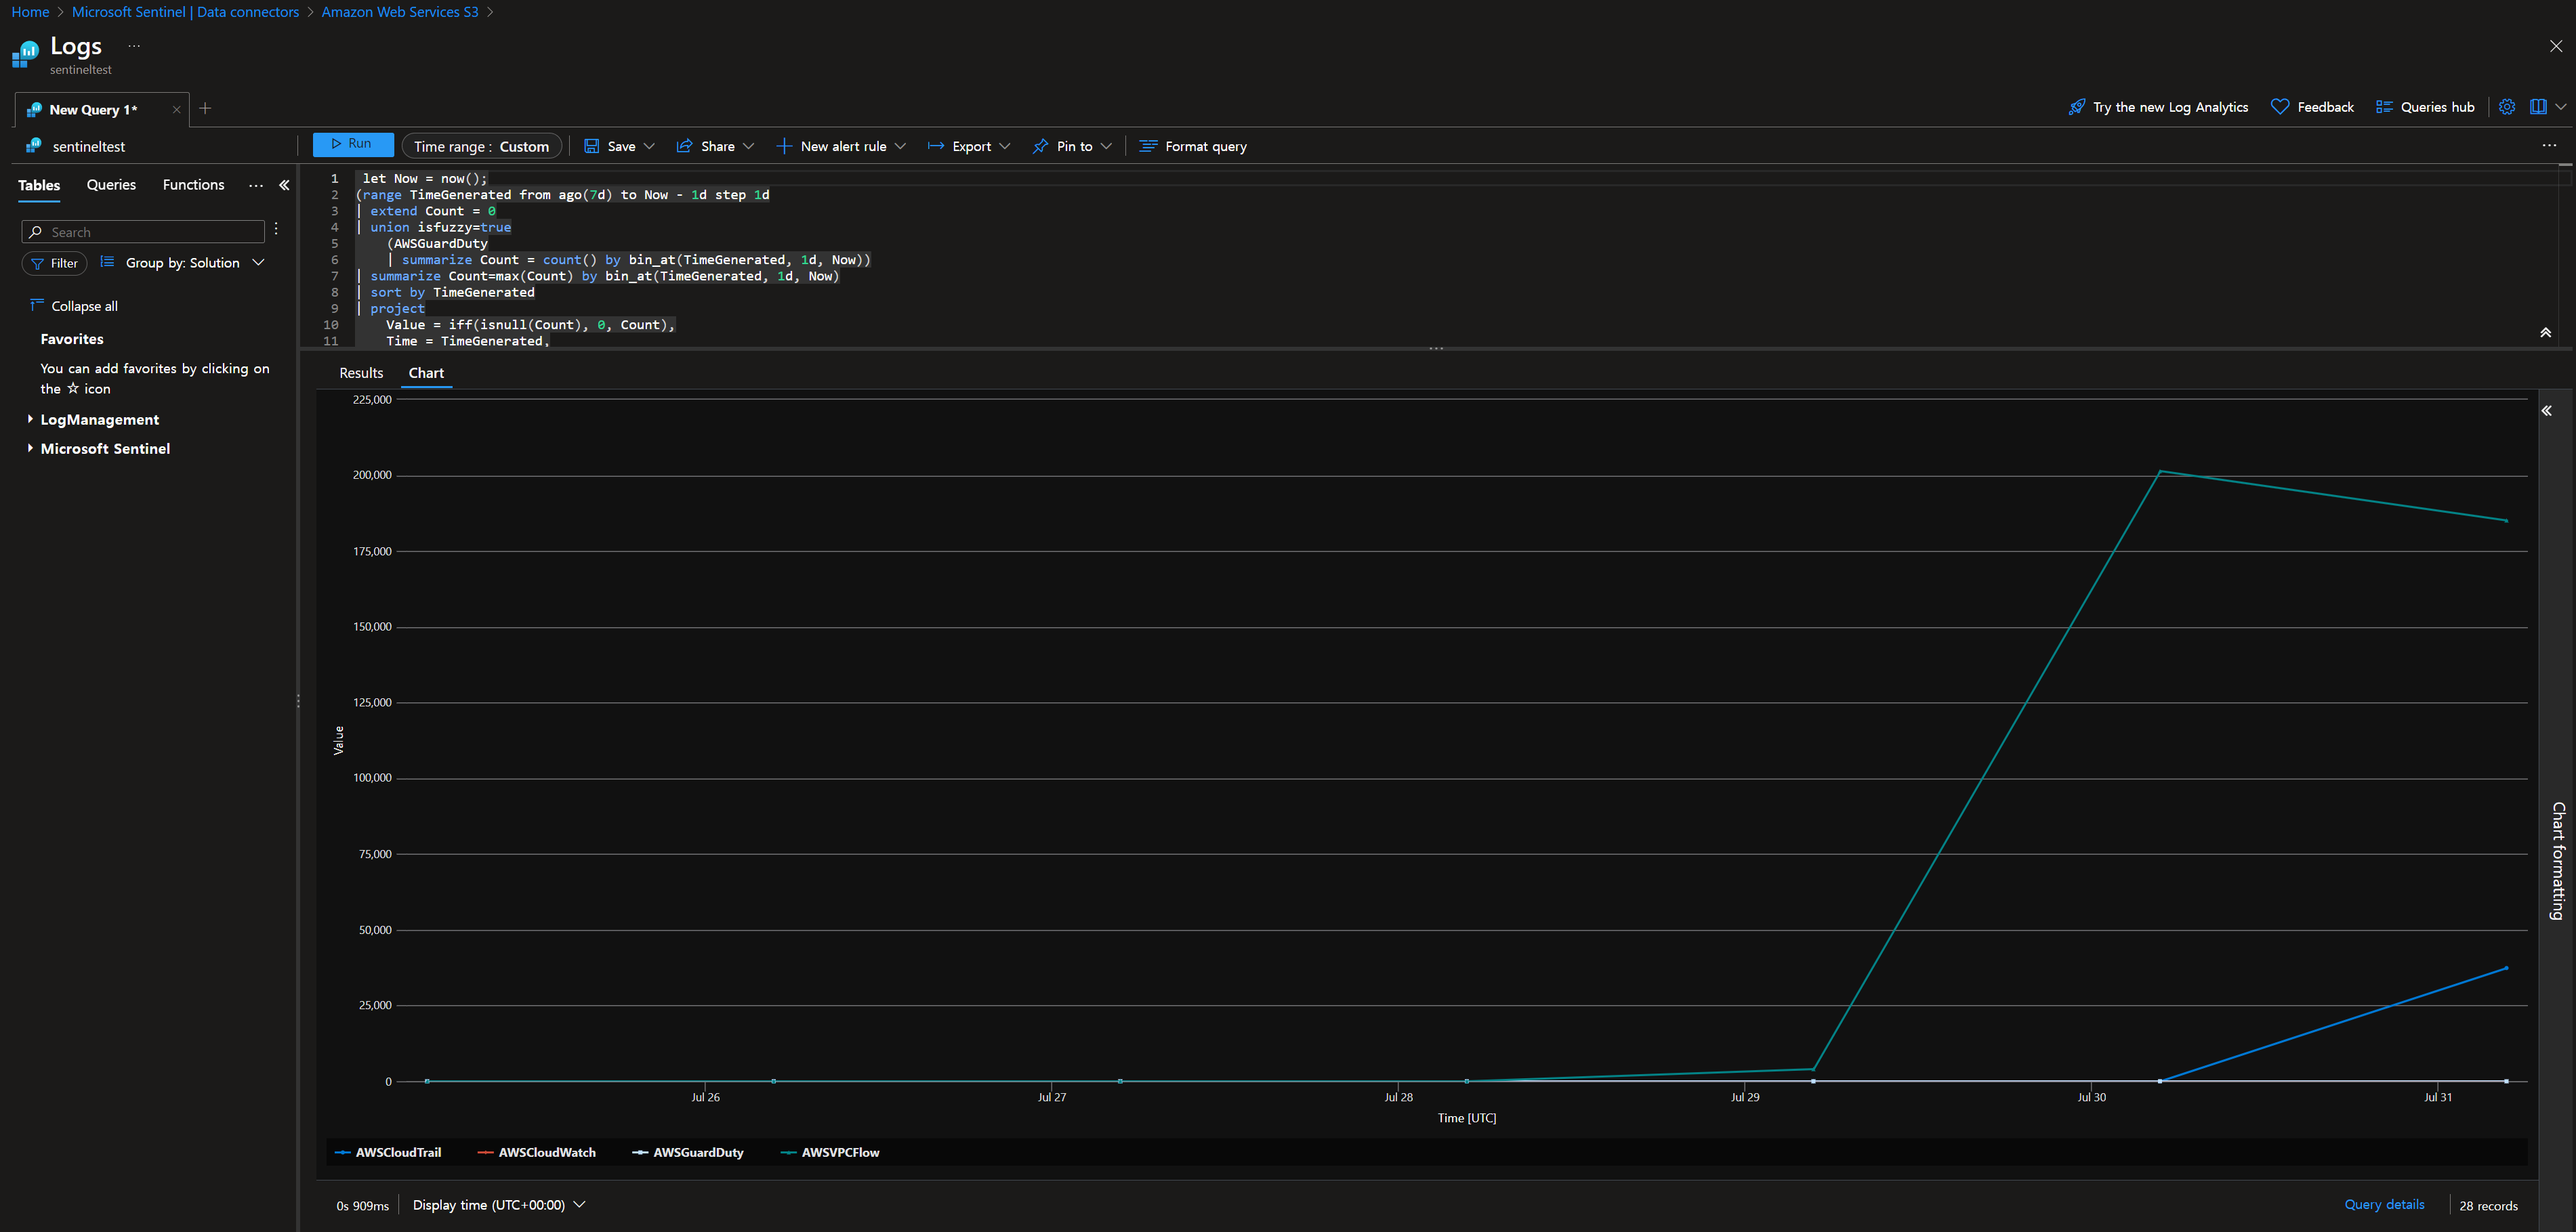Collapse the left tables pane

click(x=284, y=185)
